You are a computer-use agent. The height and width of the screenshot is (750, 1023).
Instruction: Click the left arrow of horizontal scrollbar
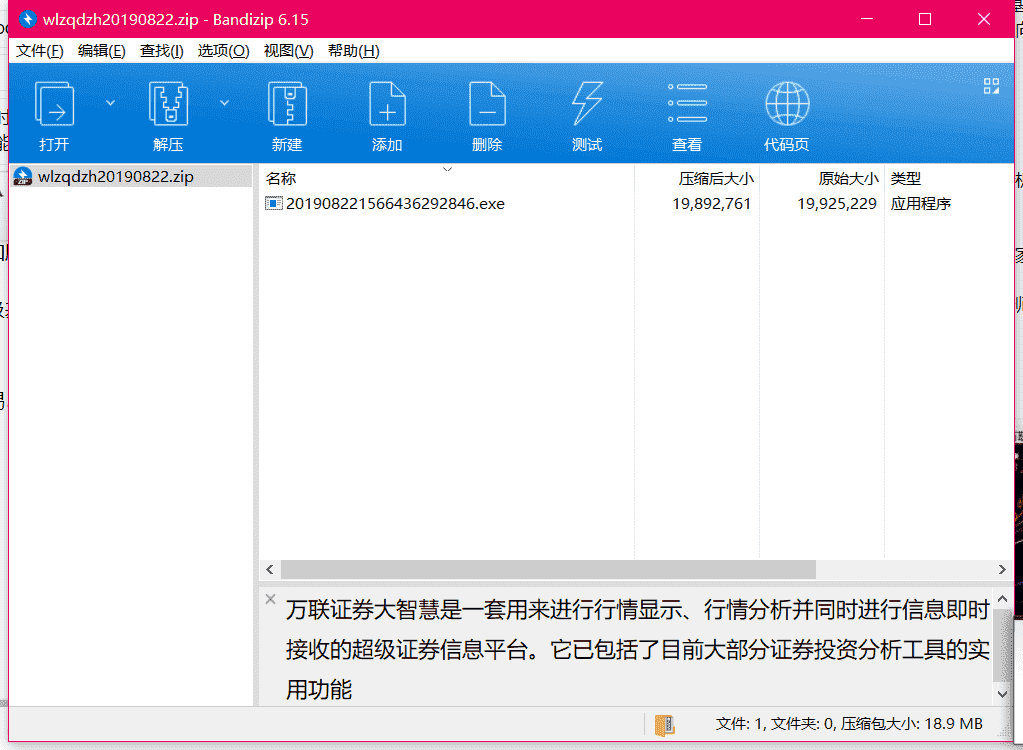tap(270, 569)
